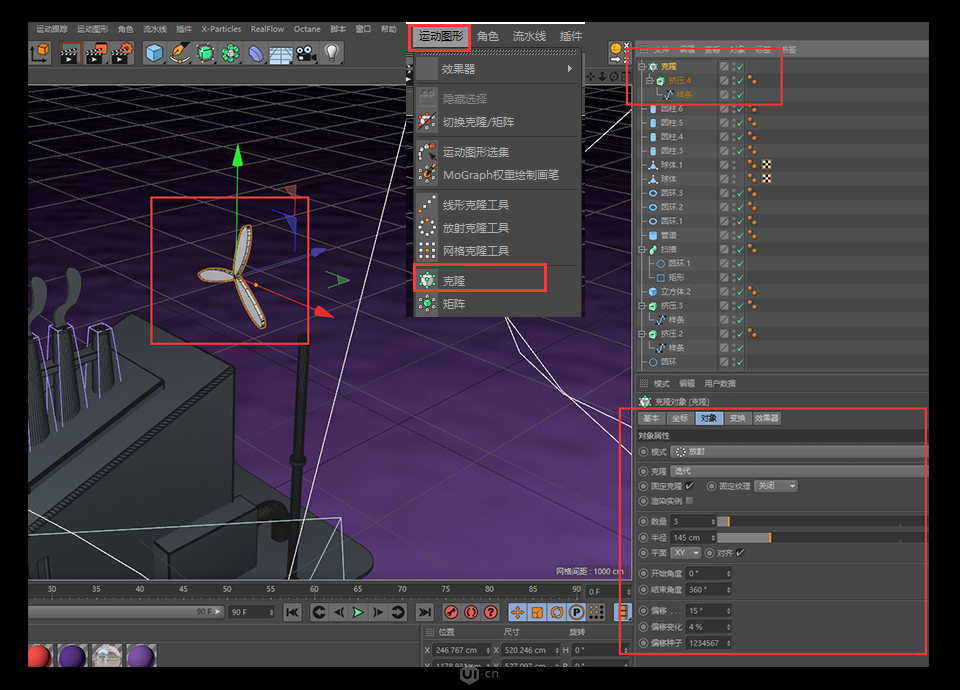960x690 pixels.
Task: Click the go-to-end-frame button in the timeline
Action: click(425, 612)
